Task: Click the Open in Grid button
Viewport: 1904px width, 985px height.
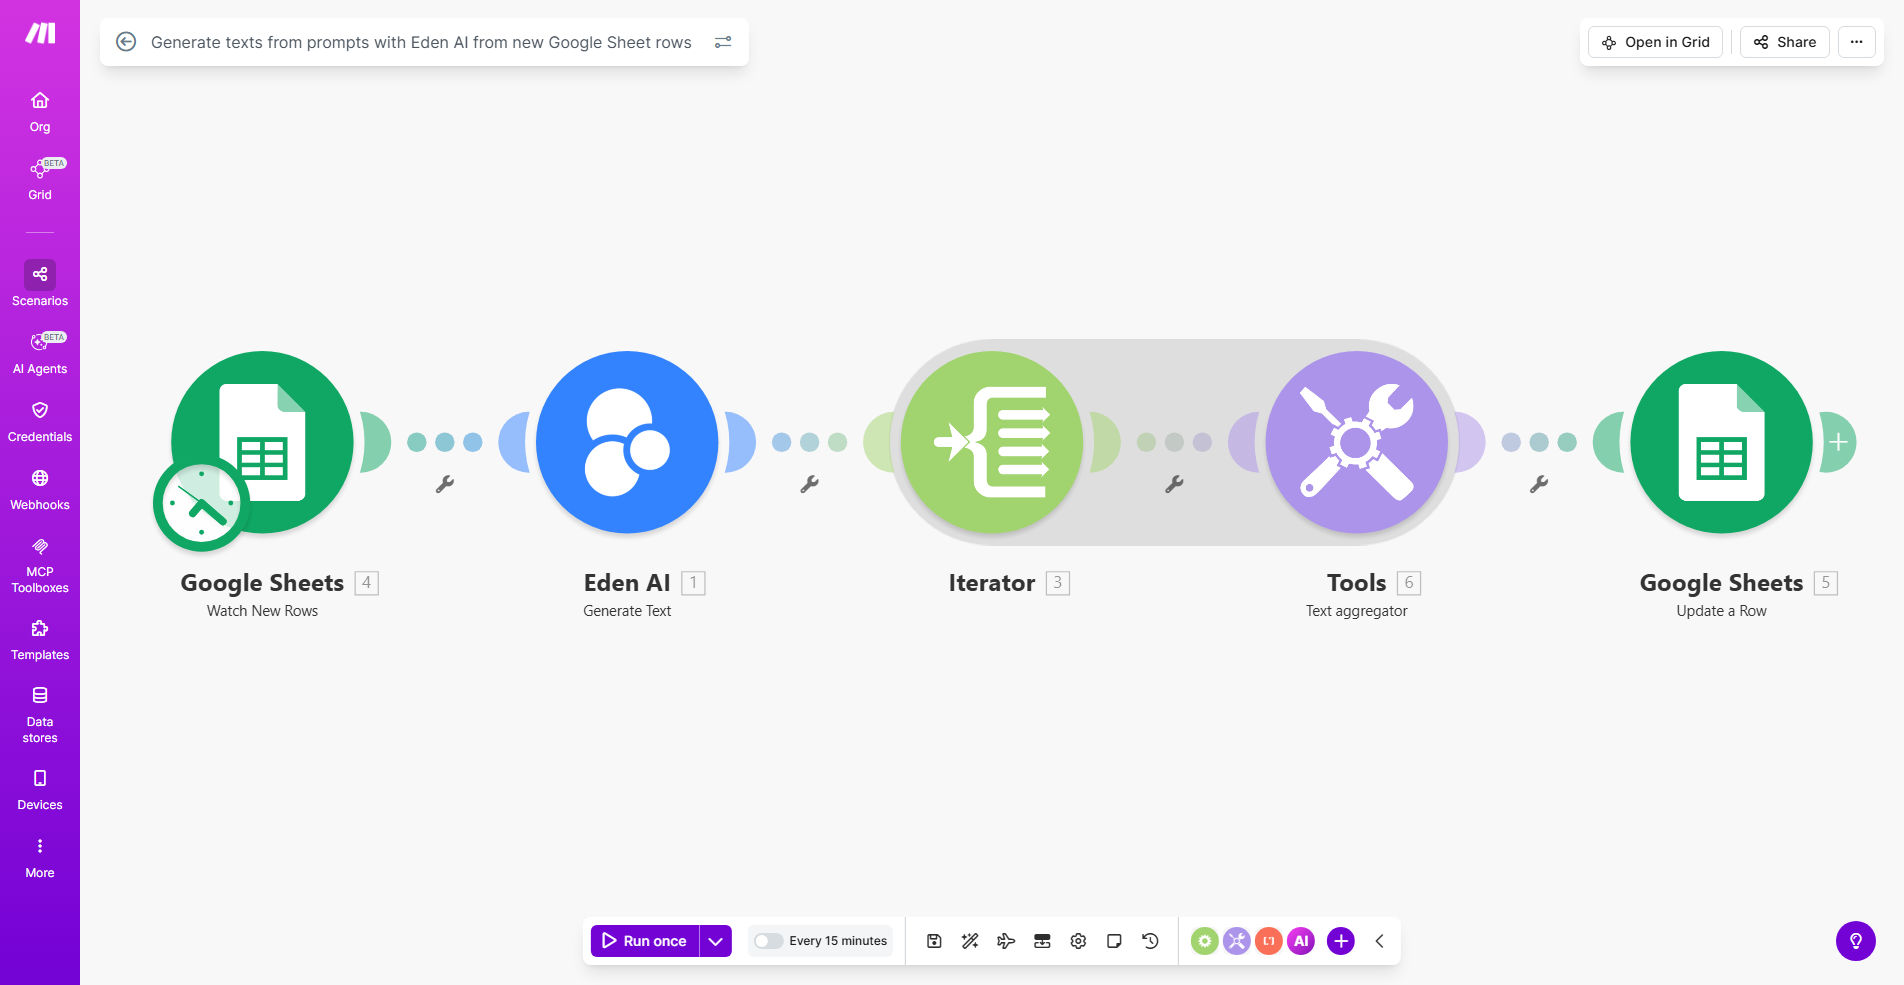Action: coord(1656,42)
